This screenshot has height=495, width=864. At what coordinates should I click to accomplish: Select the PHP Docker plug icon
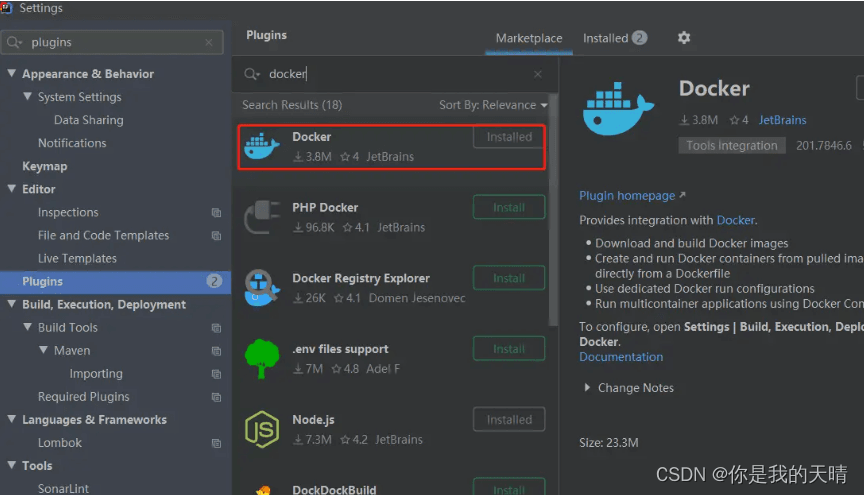(x=262, y=217)
